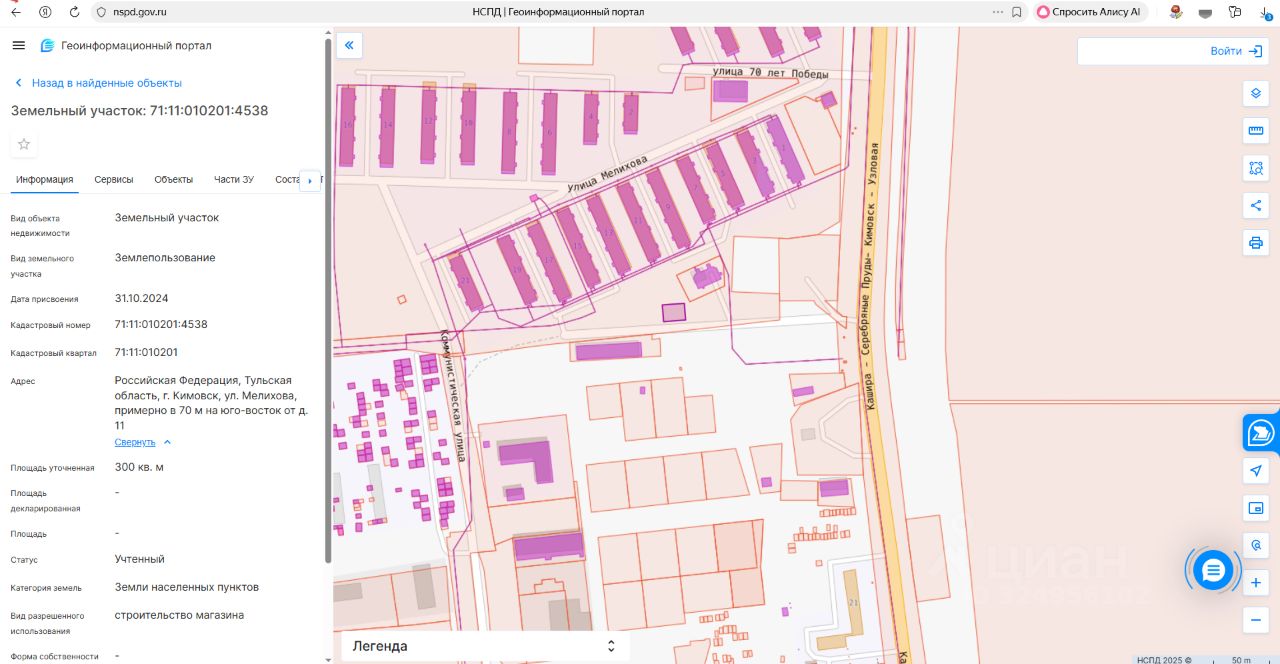
Task: Open the chat support bubble
Action: (1213, 570)
